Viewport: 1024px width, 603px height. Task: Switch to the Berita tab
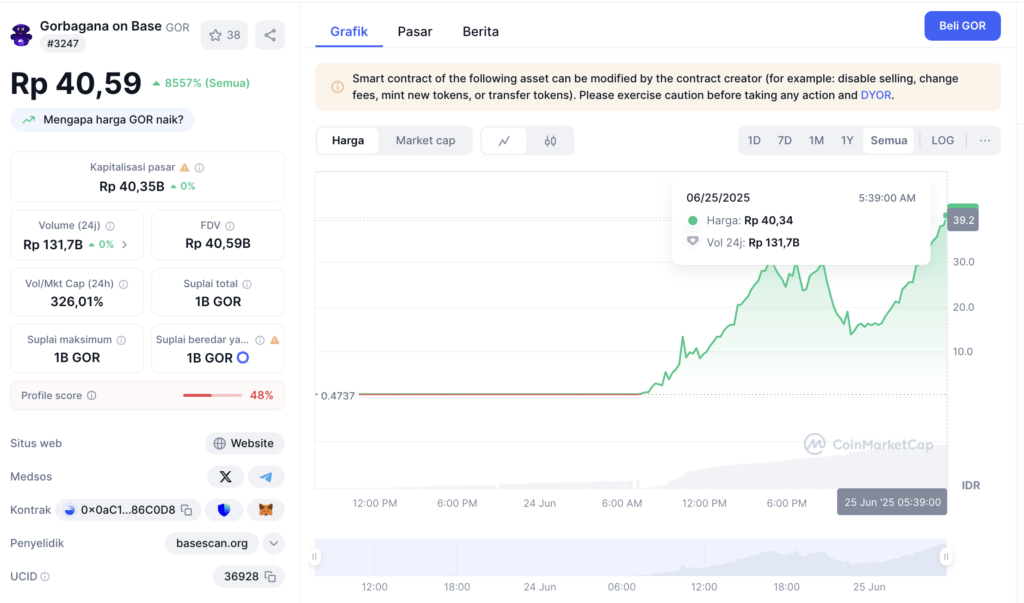tap(481, 31)
